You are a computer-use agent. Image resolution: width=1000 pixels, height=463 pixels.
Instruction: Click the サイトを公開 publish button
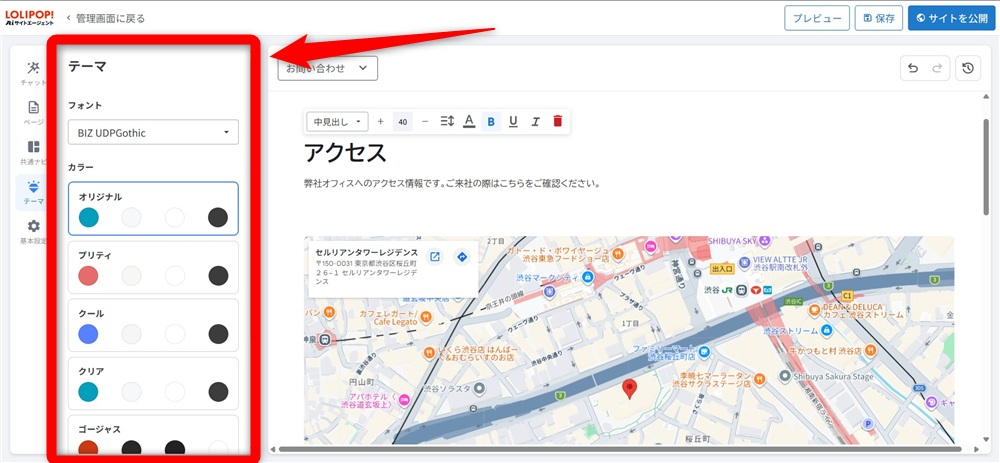click(x=951, y=18)
